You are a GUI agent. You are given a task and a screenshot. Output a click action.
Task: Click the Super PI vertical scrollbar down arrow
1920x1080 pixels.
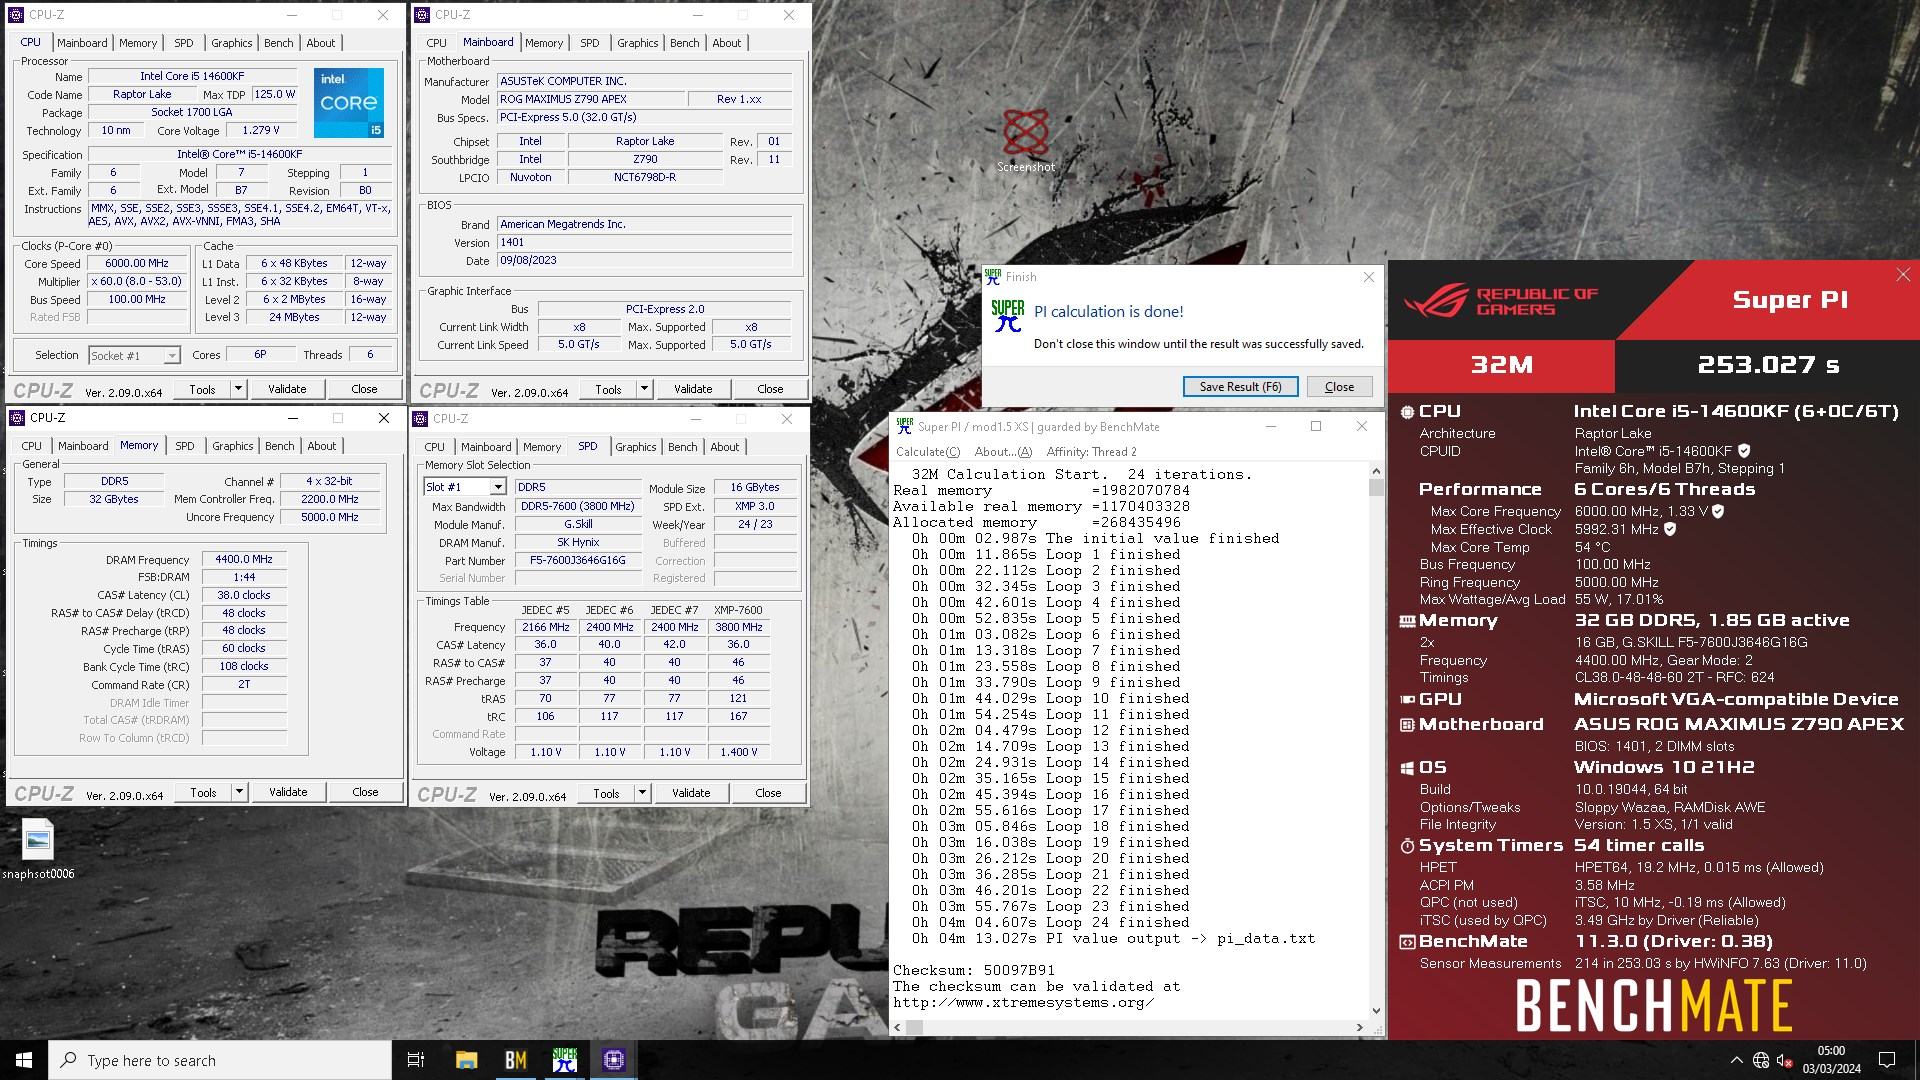tap(1376, 1011)
